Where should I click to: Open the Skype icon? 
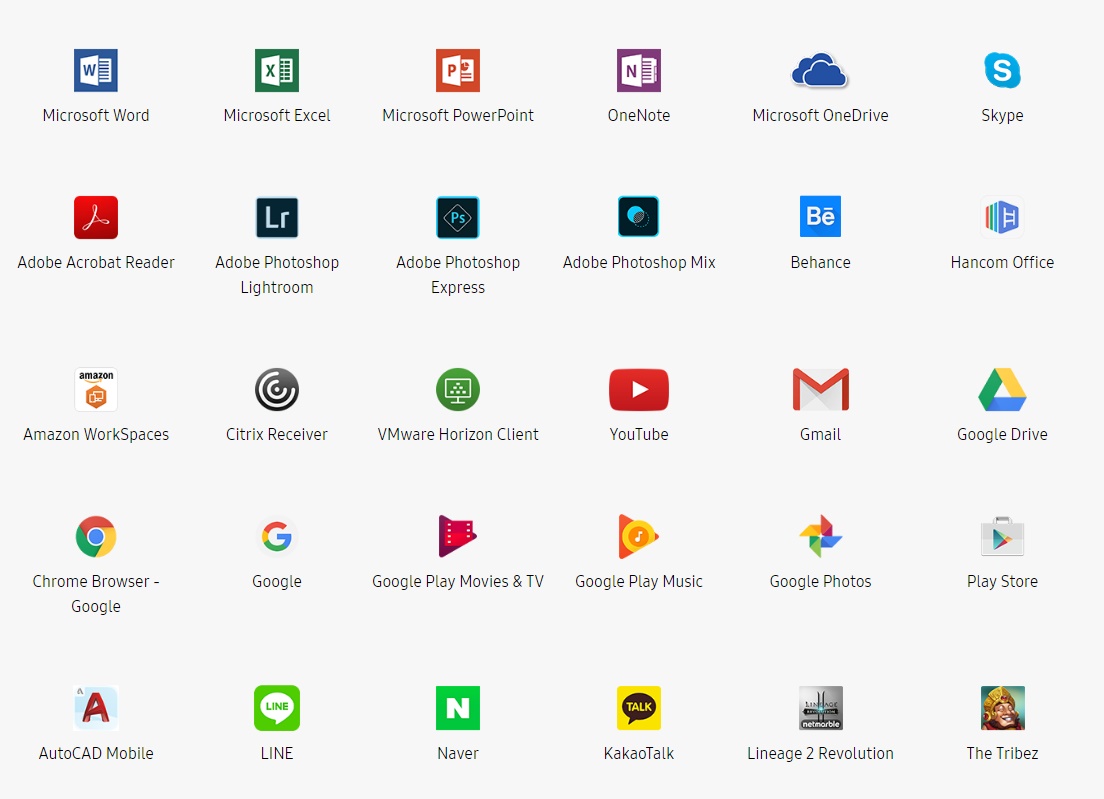point(1002,70)
